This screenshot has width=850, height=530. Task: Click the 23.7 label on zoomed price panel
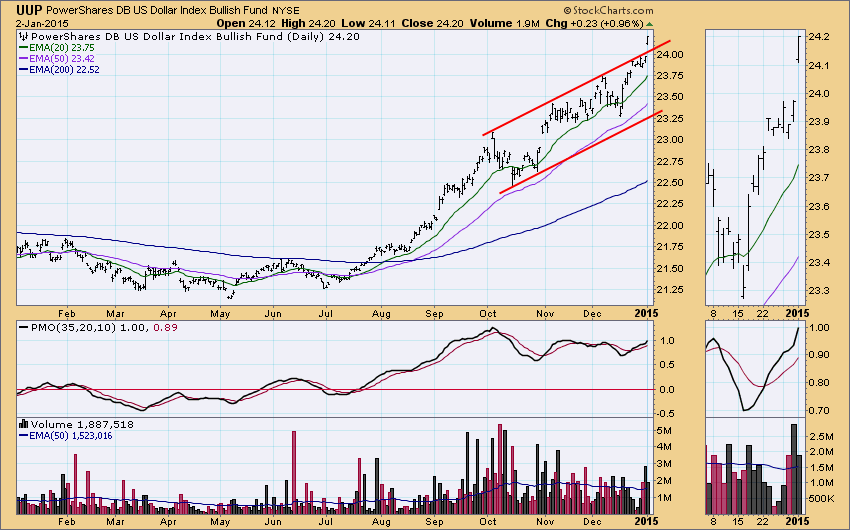[x=818, y=178]
